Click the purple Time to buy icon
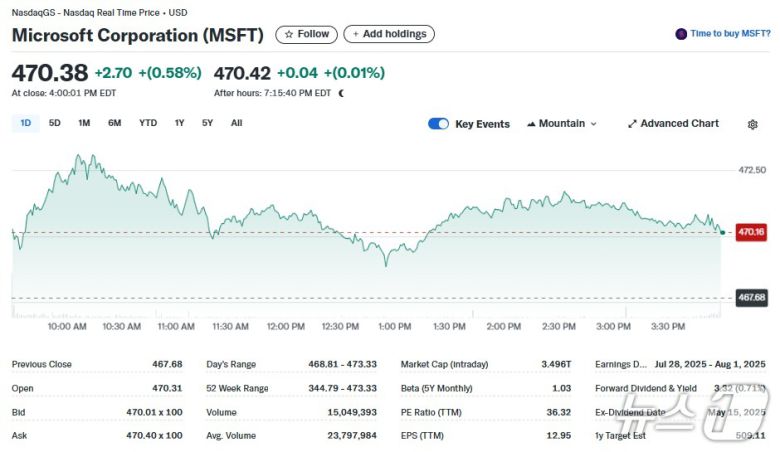This screenshot has height=452, width=780. (681, 34)
